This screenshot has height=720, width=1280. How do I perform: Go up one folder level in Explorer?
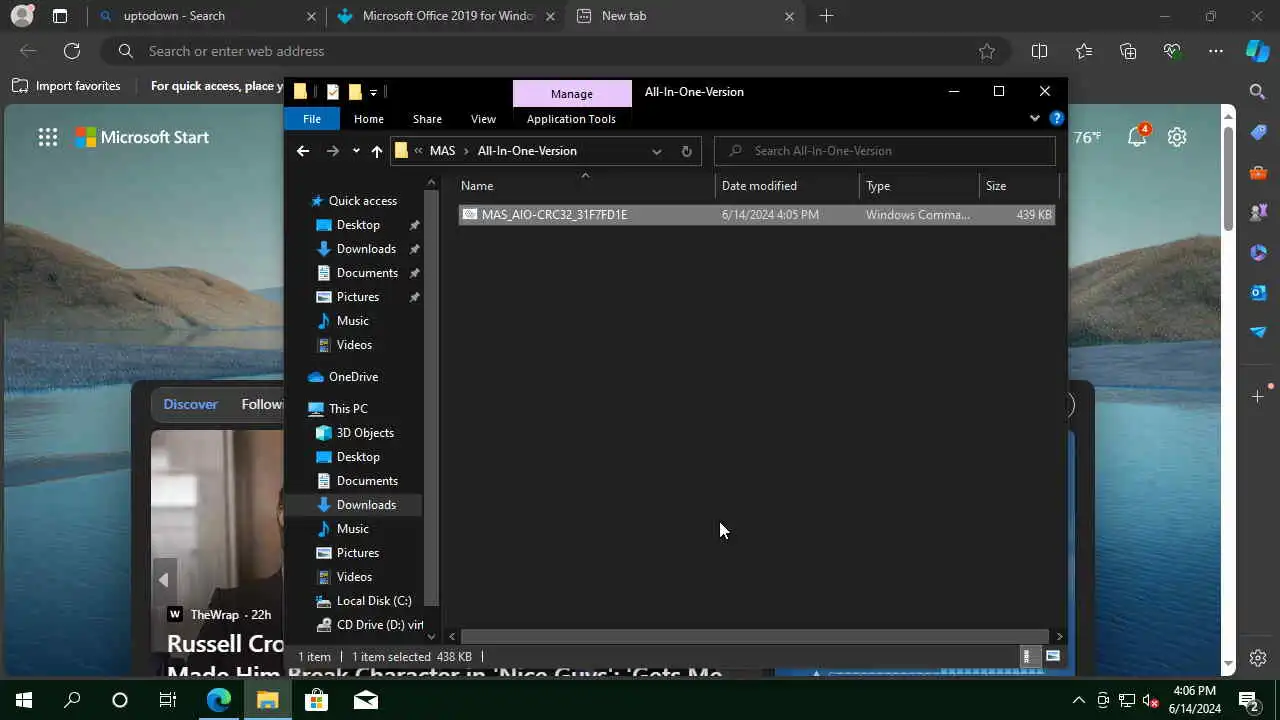[376, 151]
